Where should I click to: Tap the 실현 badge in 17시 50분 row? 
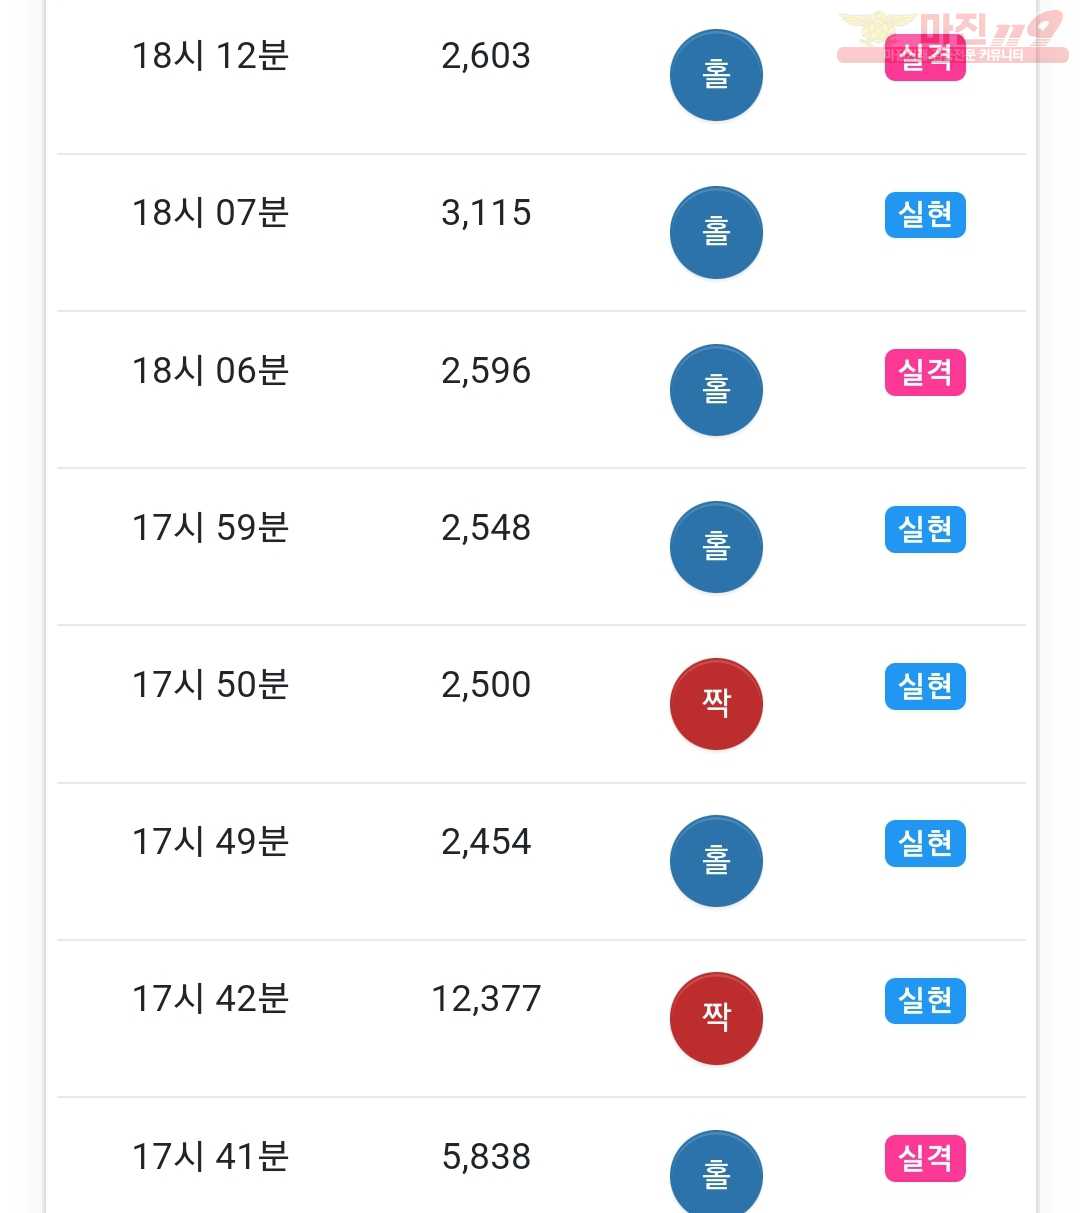(925, 686)
